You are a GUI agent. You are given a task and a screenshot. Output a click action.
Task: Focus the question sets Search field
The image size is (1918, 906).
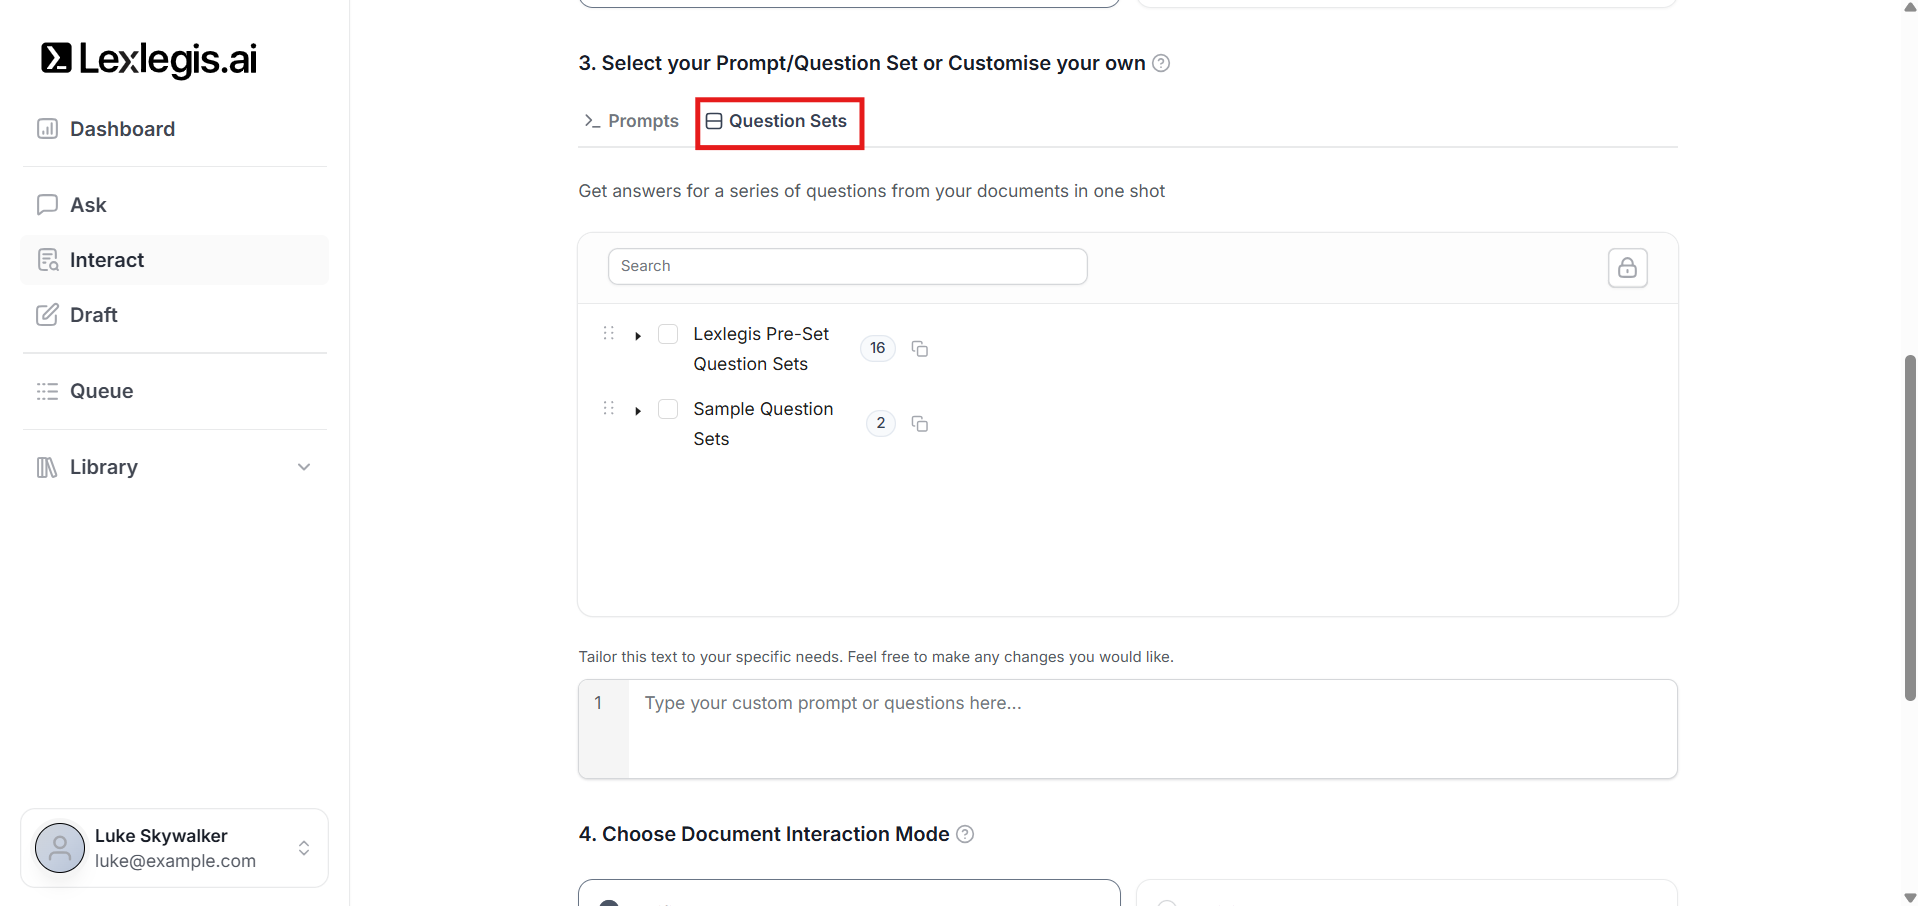coord(847,266)
